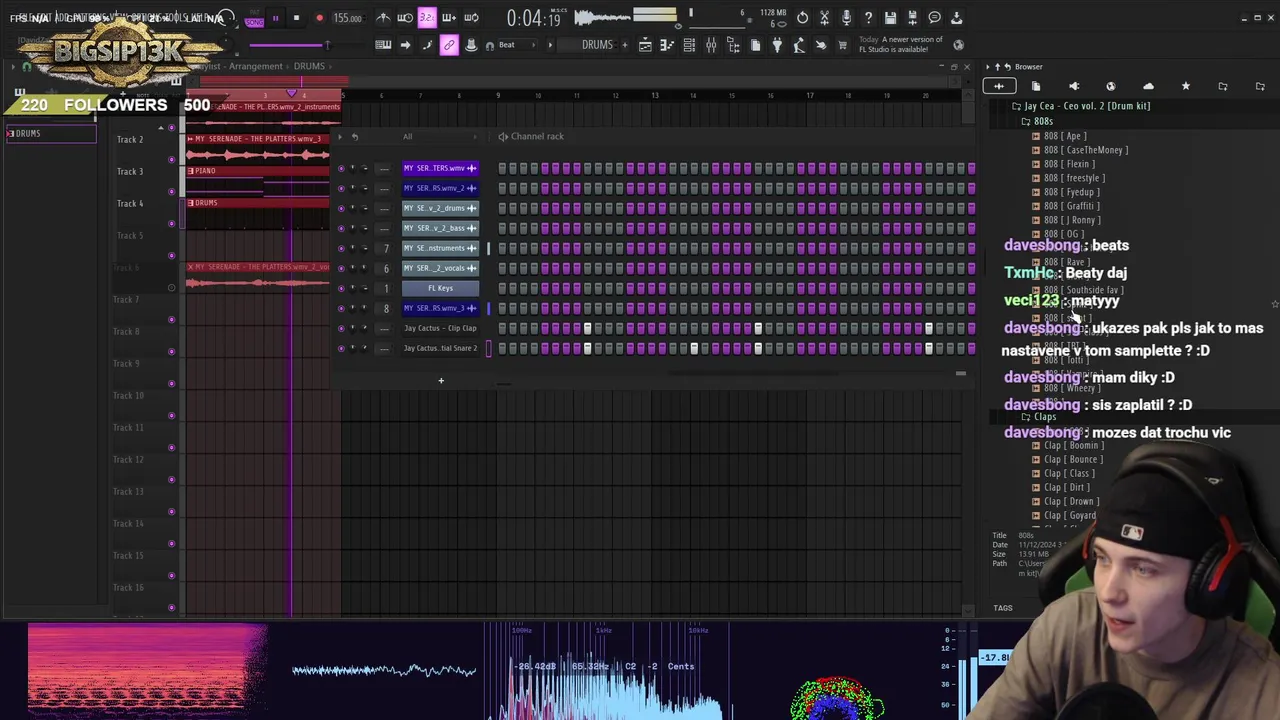Image resolution: width=1280 pixels, height=720 pixels.
Task: Toggle PAT/SONG mode switch
Action: pyautogui.click(x=254, y=19)
